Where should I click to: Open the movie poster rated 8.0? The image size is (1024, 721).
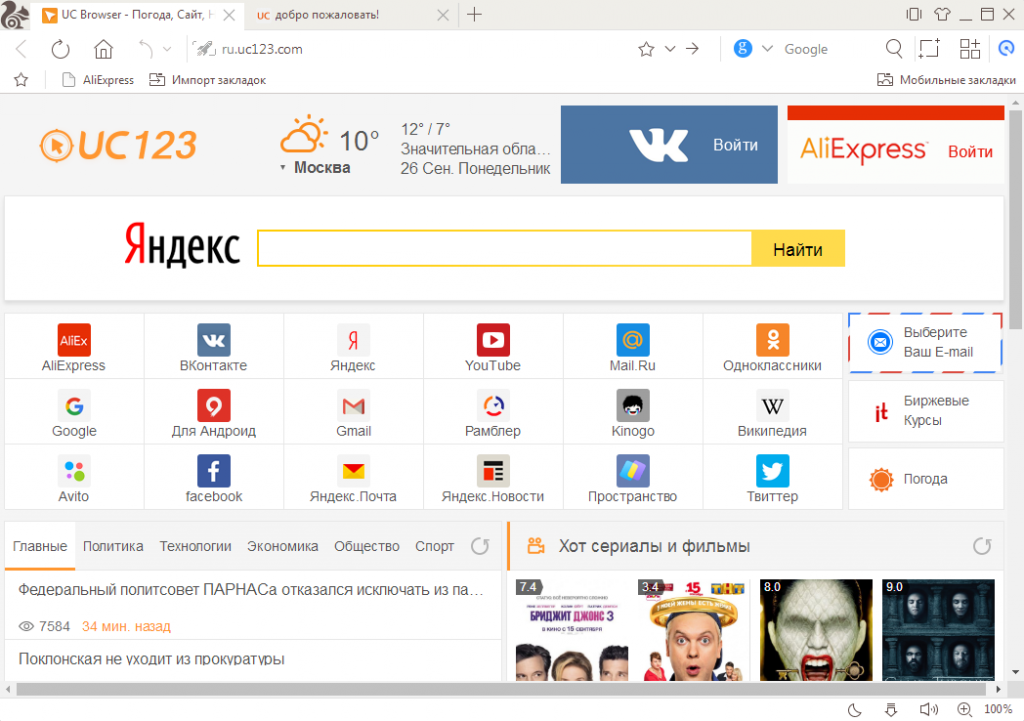(x=816, y=630)
